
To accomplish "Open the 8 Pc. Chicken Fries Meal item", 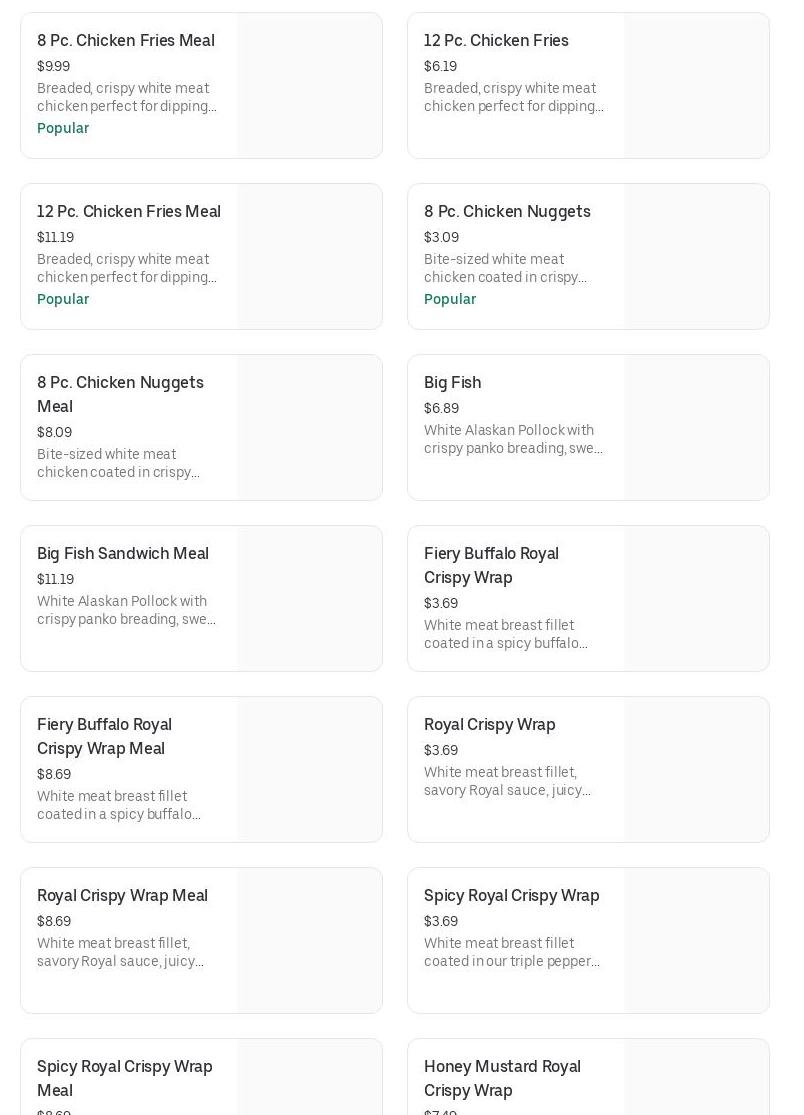I will [x=126, y=41].
